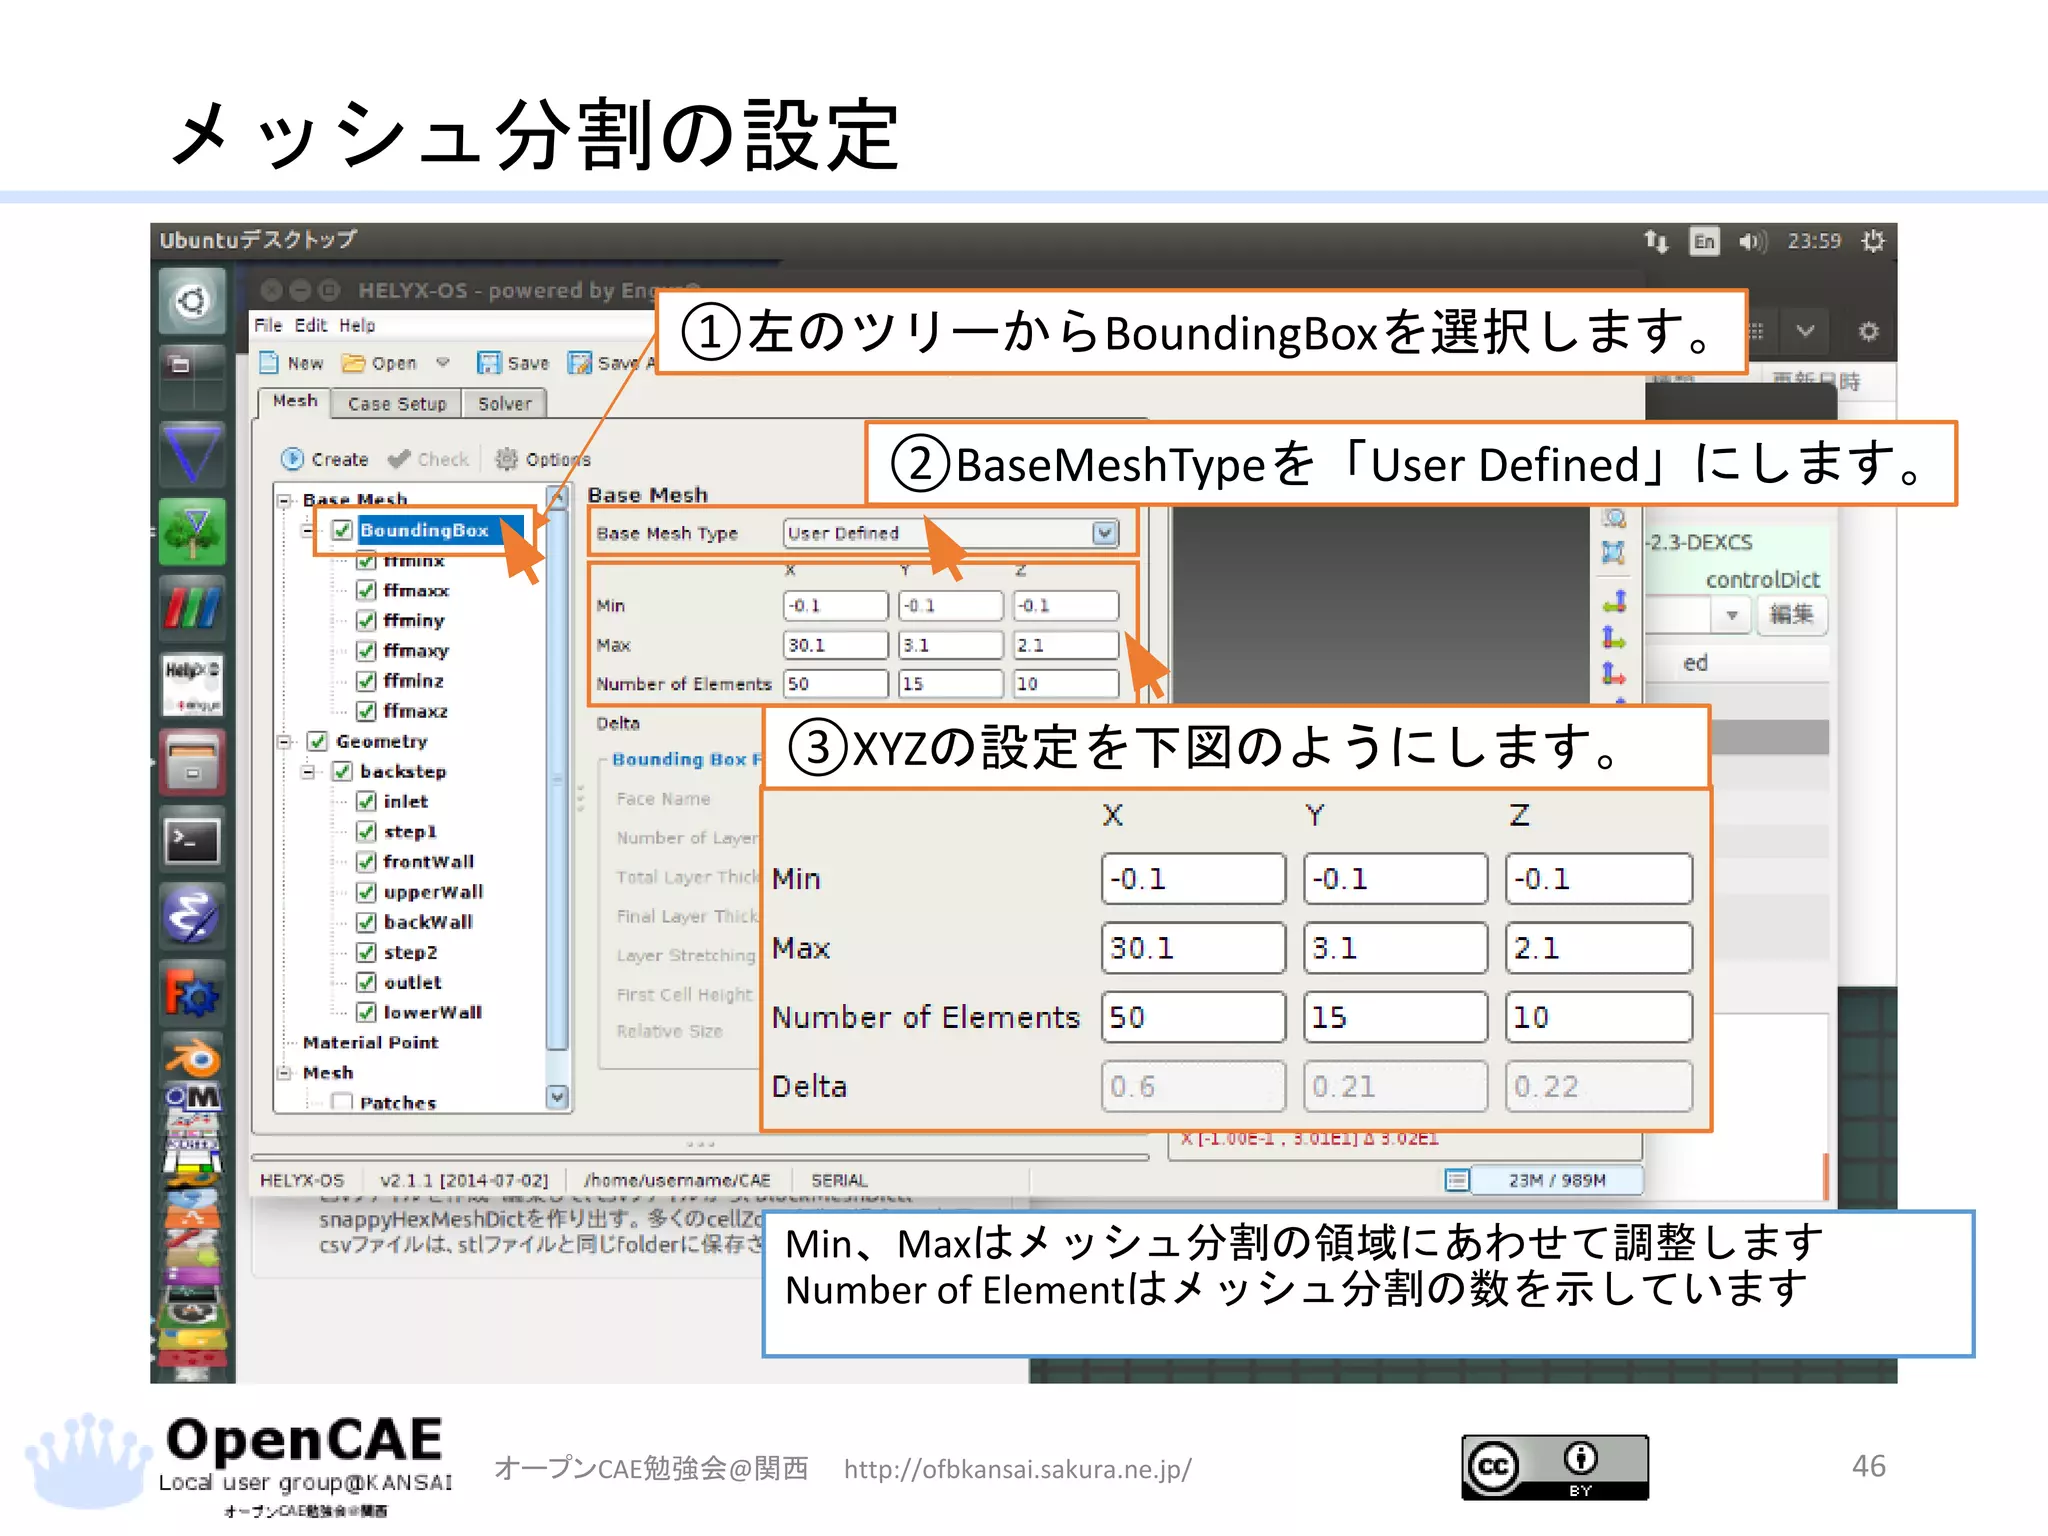Uncheck the Geometry checkbox
Viewport: 2048px width, 1536px height.
318,741
